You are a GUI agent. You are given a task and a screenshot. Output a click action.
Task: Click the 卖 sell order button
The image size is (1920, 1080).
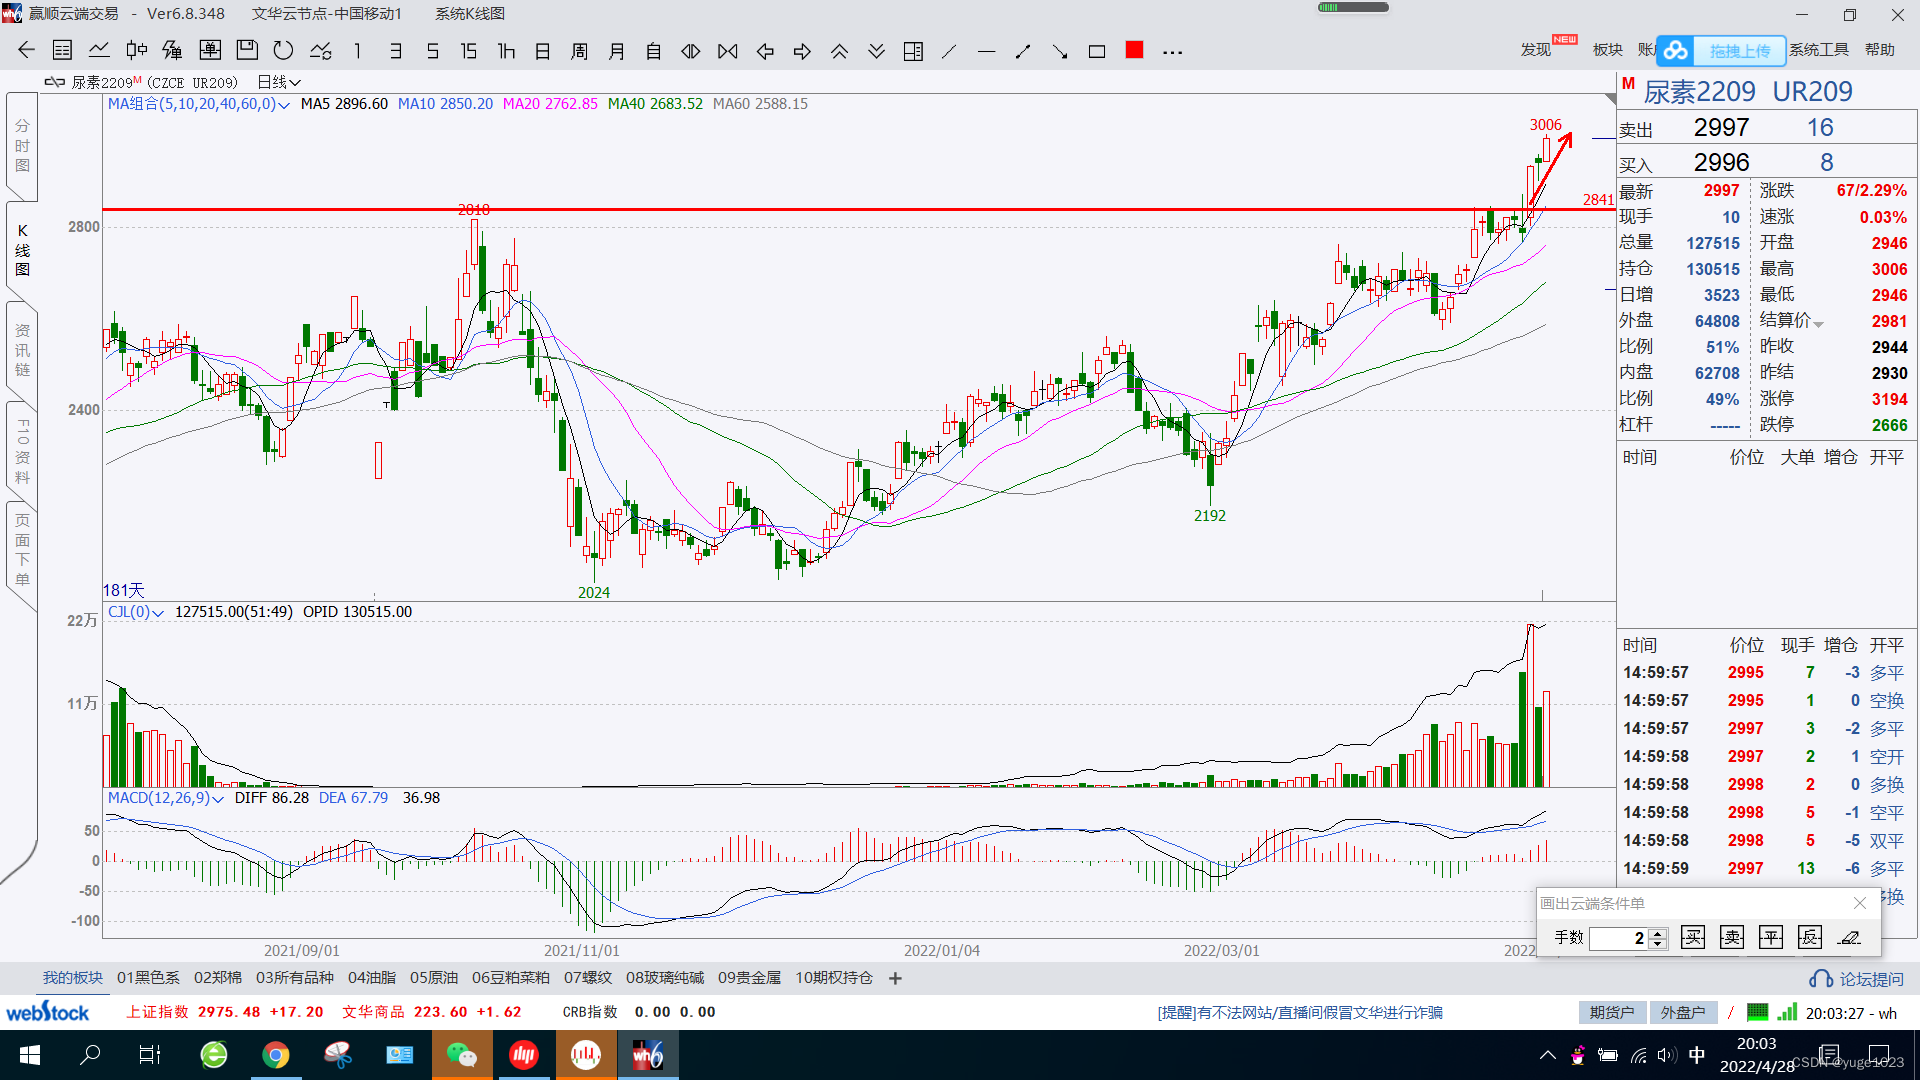click(1731, 938)
